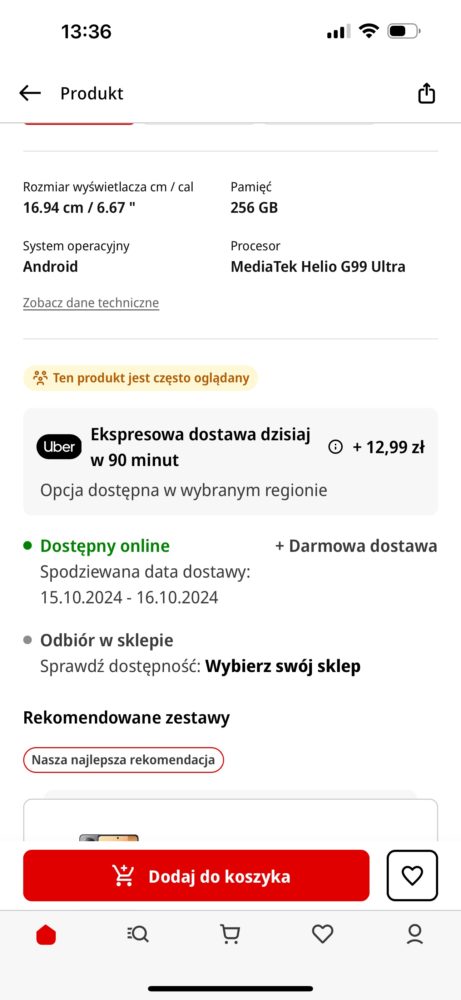Open the share icon in header
Image resolution: width=461 pixels, height=1000 pixels.
426,93
